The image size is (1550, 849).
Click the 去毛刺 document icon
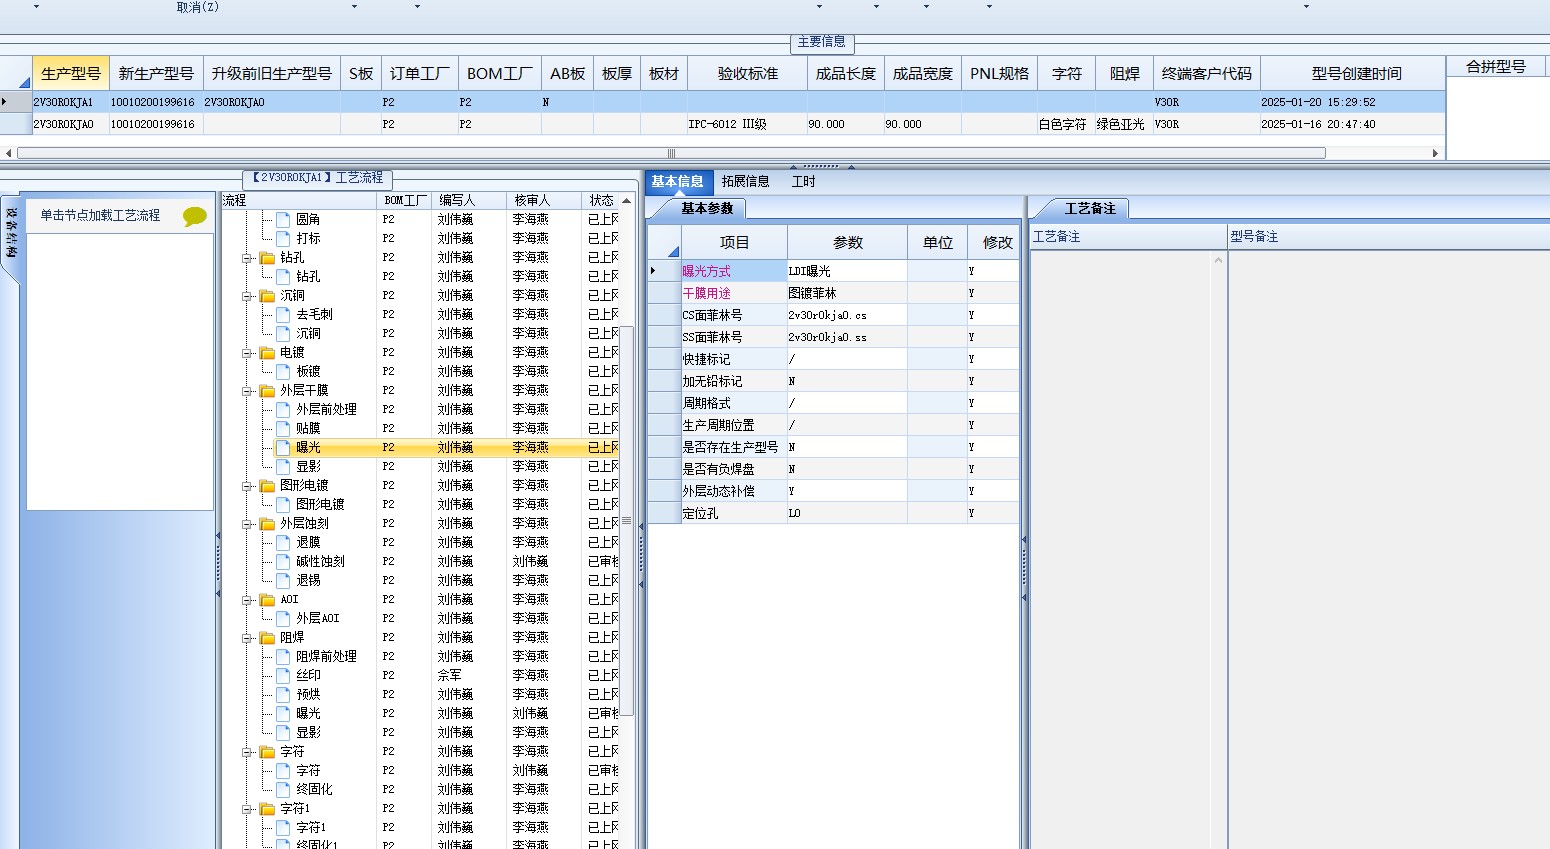coord(283,314)
